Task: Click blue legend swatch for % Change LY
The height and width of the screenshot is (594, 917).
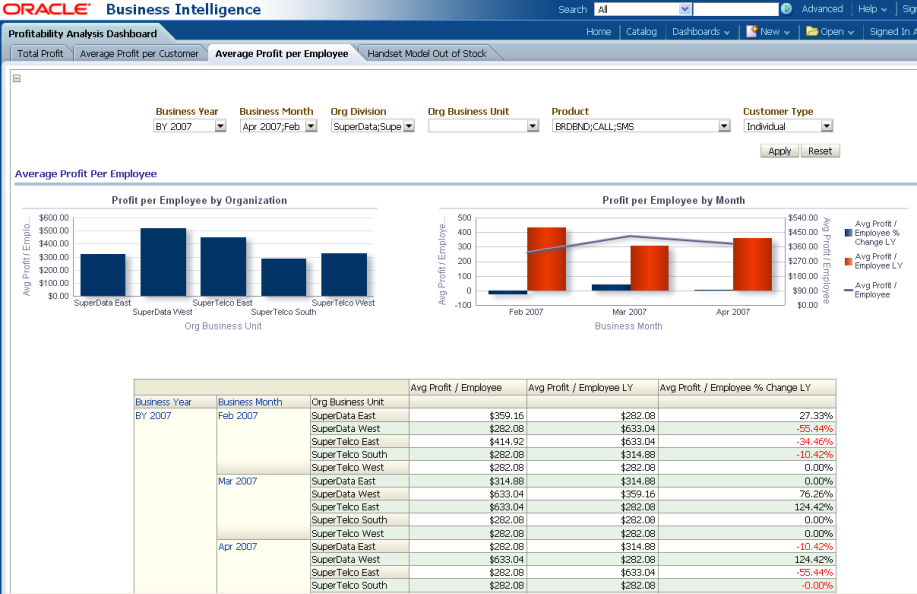Action: 848,233
